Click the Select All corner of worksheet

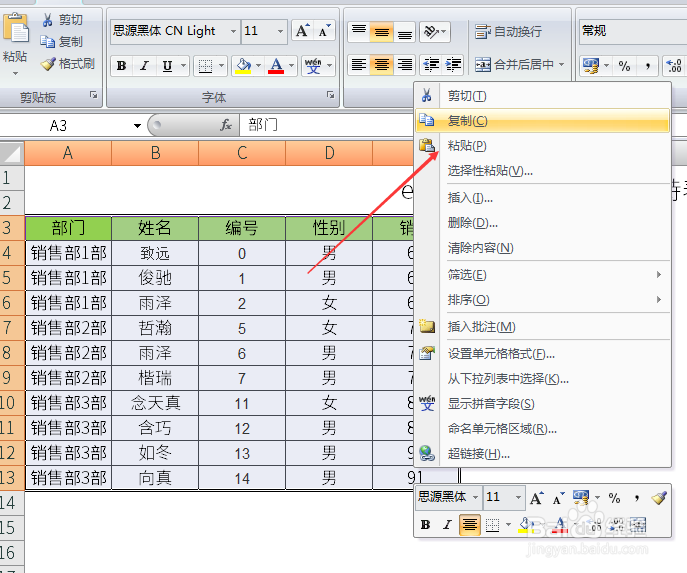pos(12,153)
